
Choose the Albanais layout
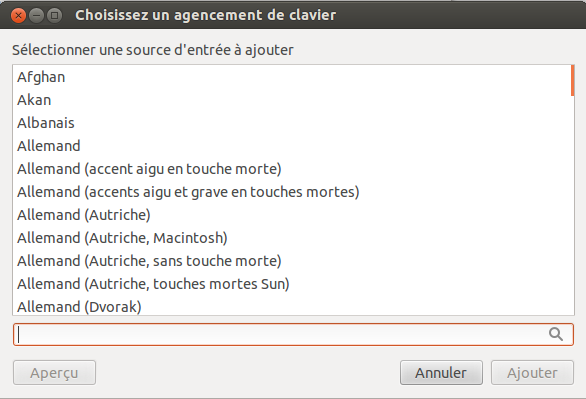point(292,123)
